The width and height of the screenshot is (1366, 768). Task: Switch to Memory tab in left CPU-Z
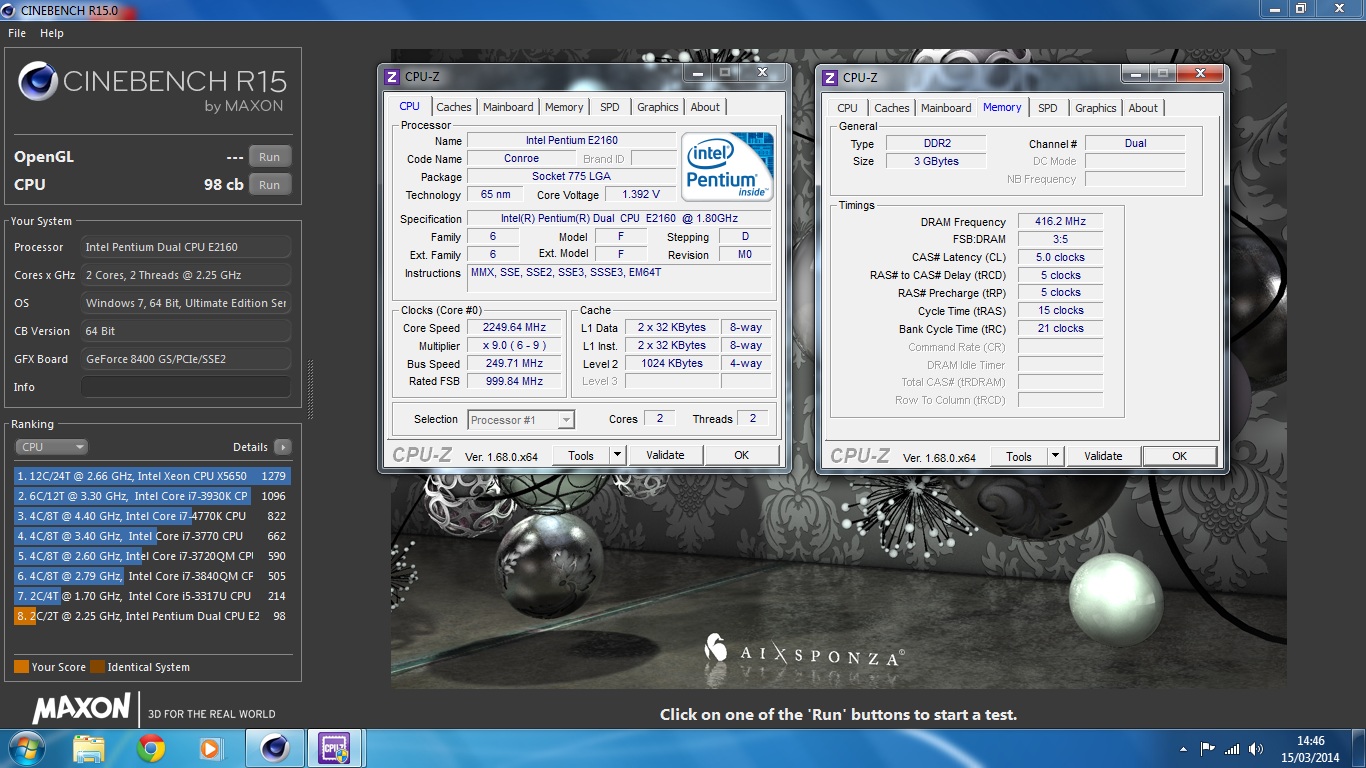(x=564, y=107)
